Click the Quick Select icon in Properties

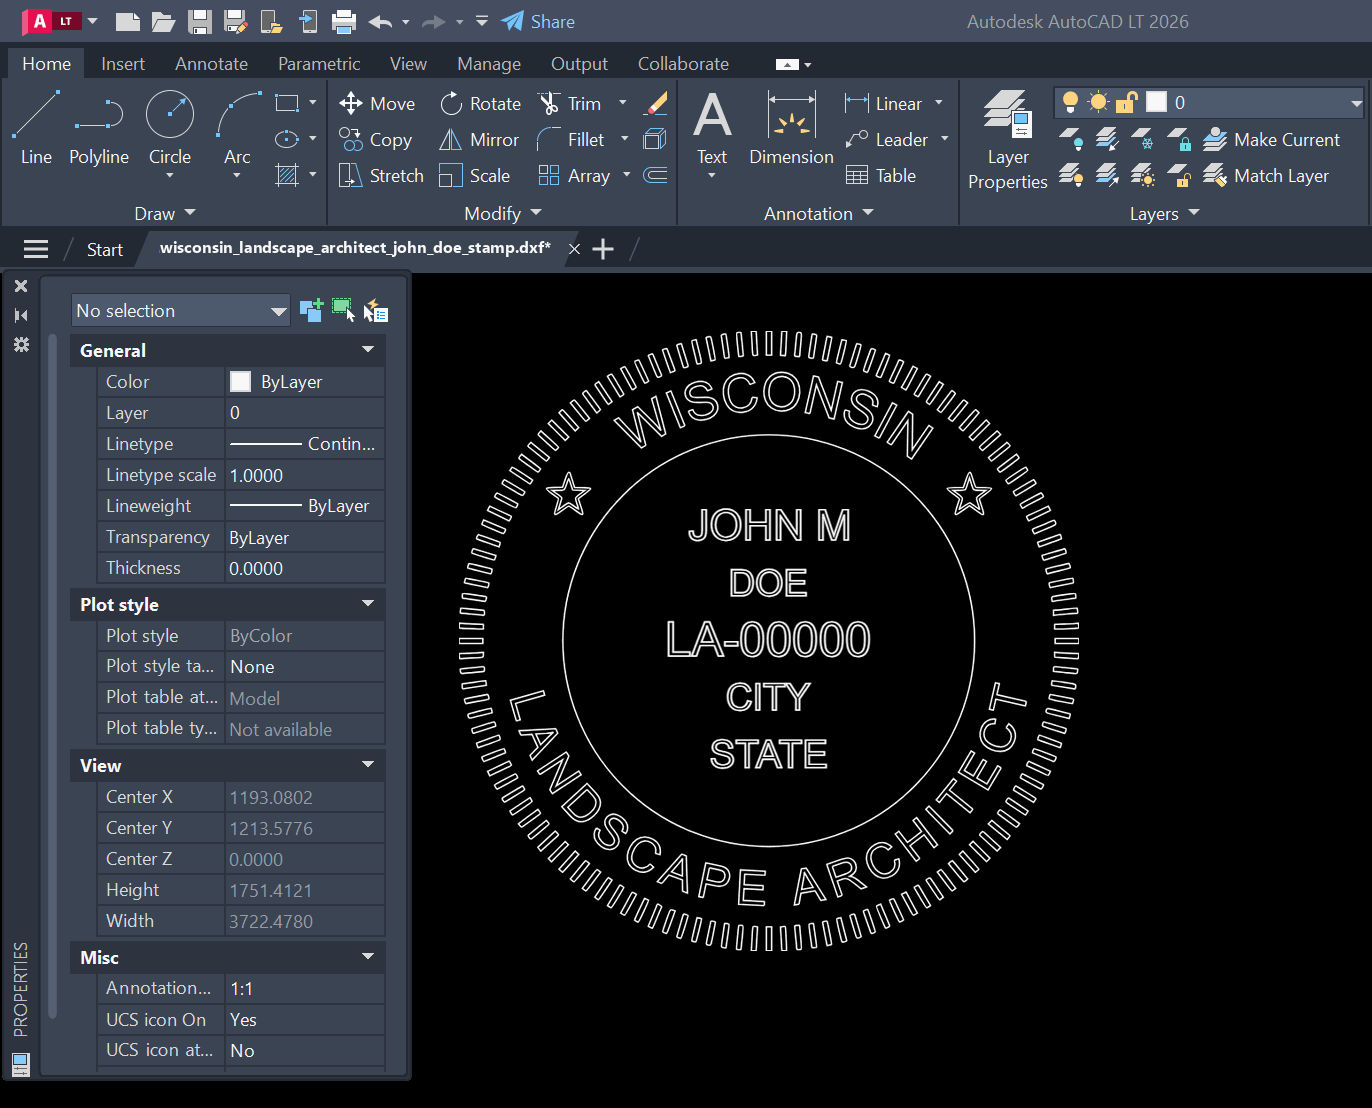click(376, 310)
